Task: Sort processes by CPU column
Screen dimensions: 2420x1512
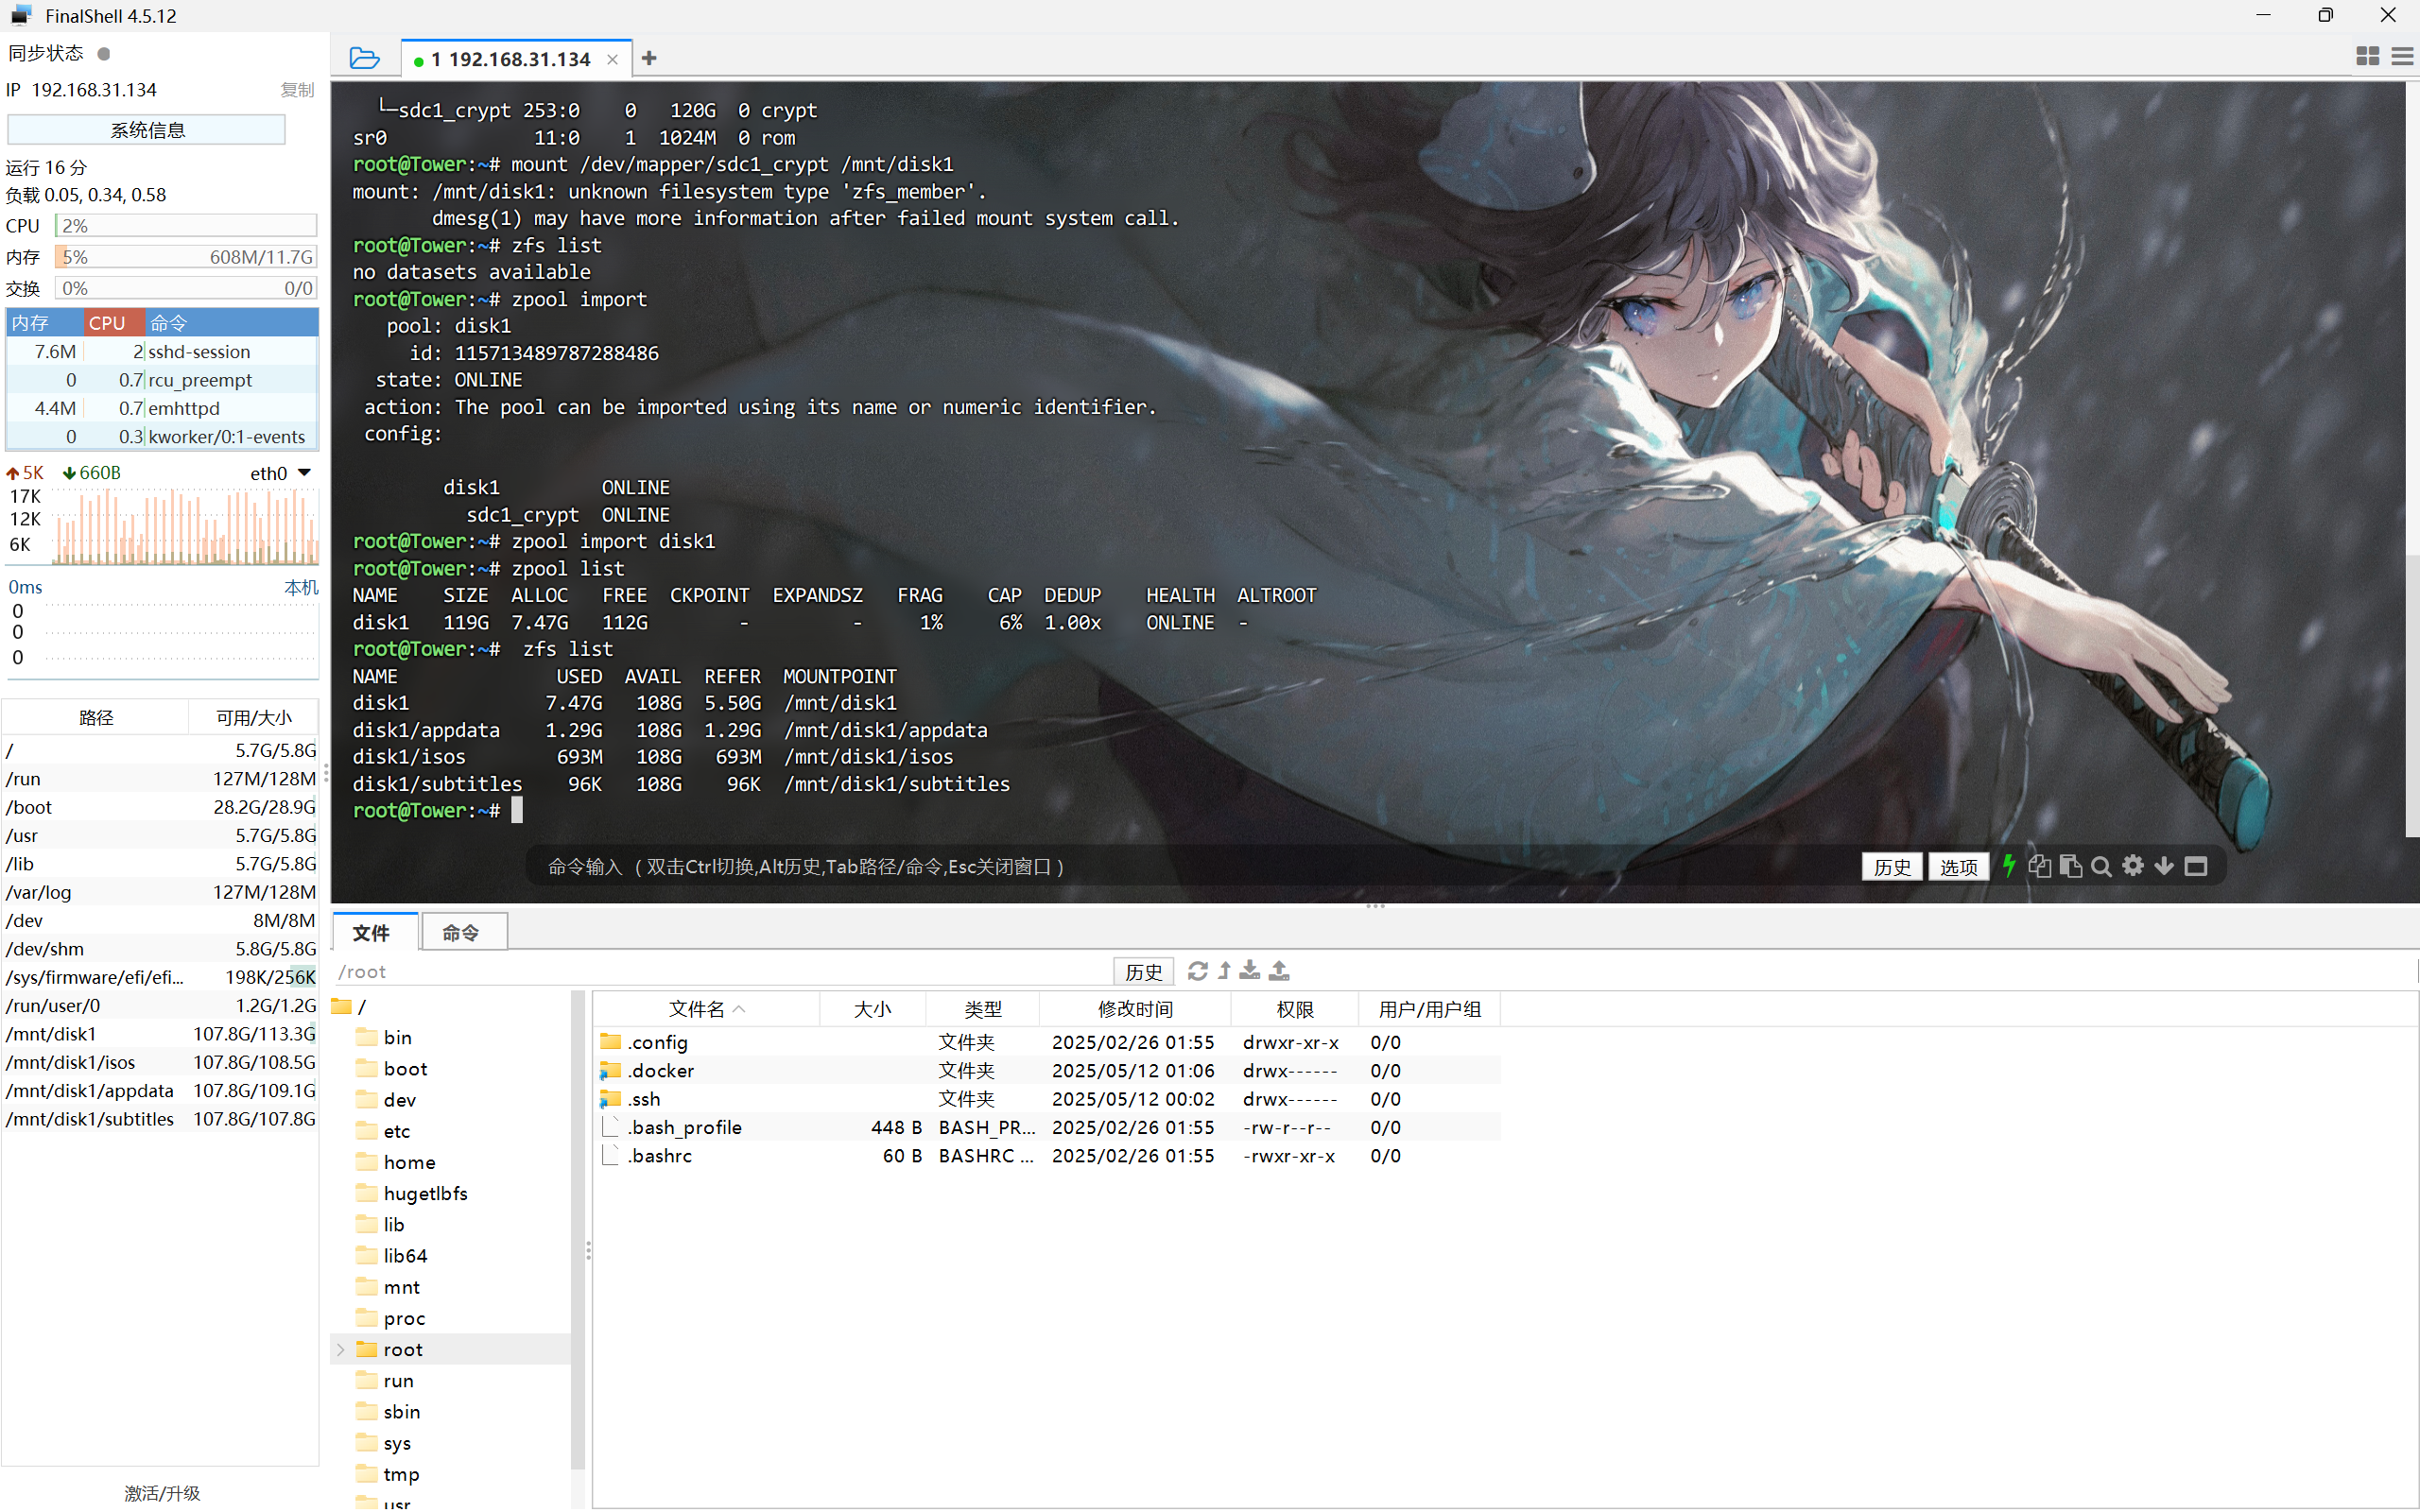Action: pos(113,323)
